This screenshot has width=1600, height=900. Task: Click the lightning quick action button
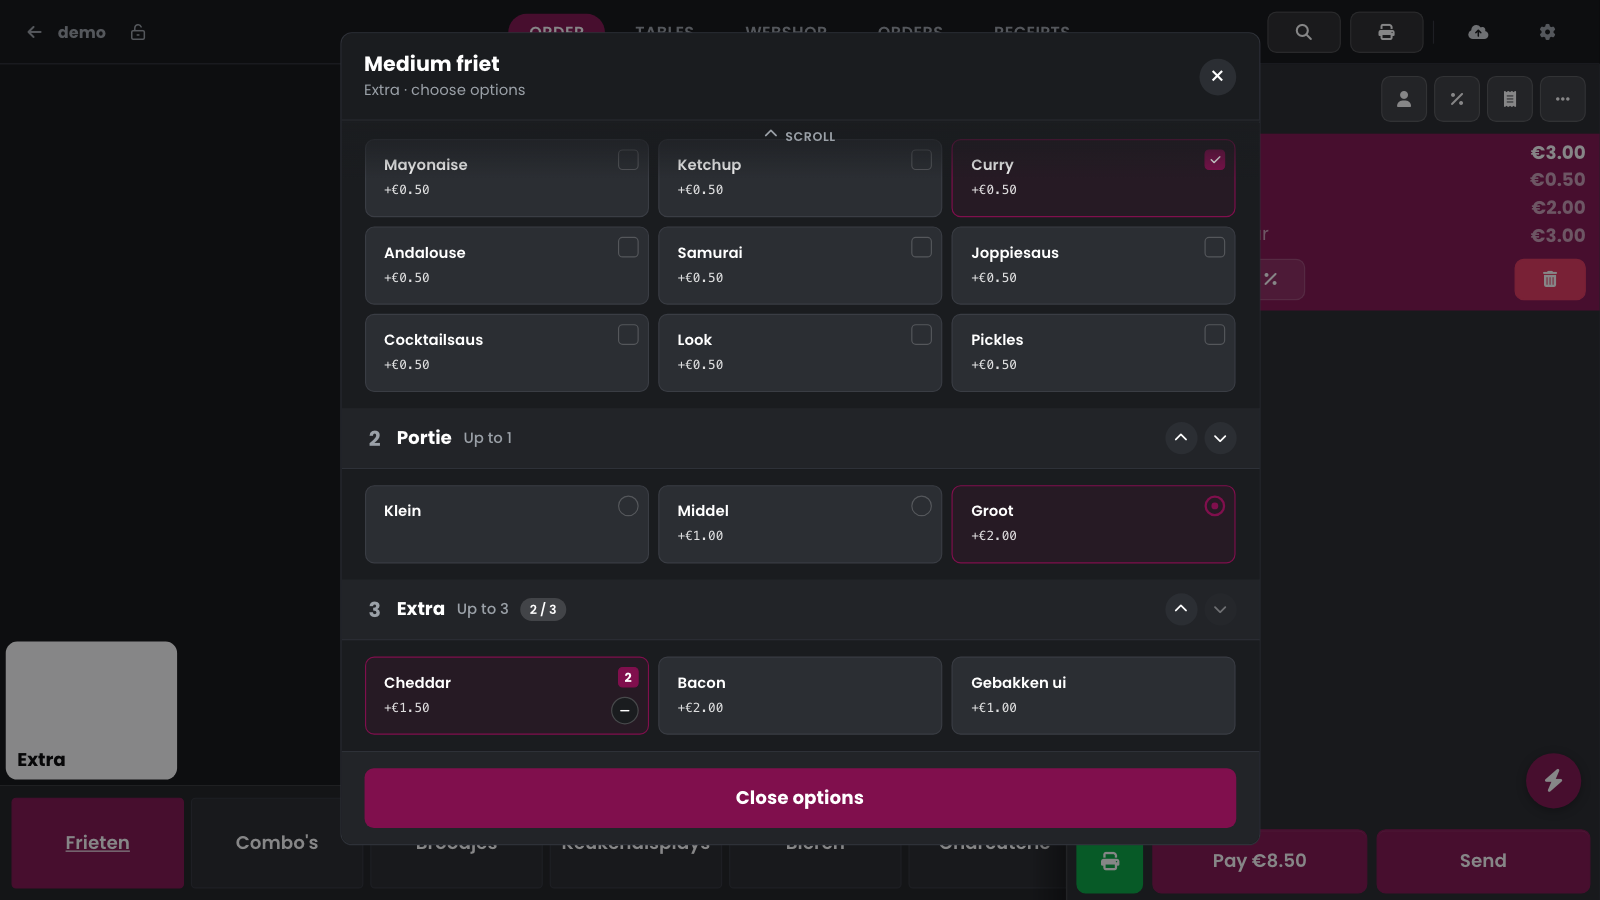[1553, 780]
